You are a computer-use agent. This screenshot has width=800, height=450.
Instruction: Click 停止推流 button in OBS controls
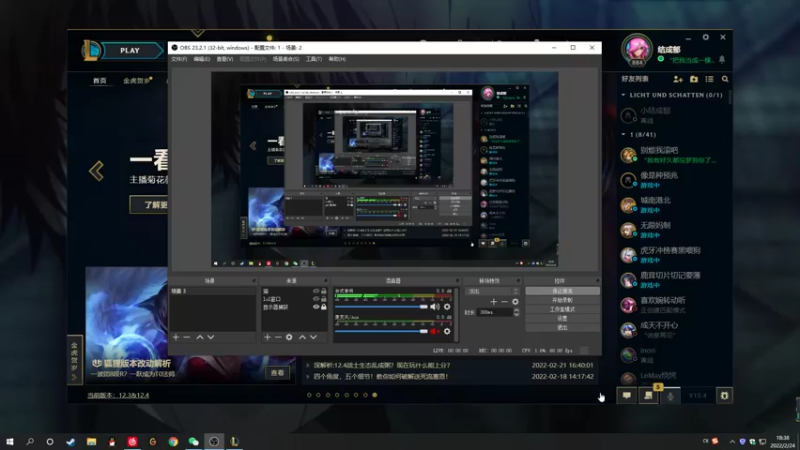[562, 291]
